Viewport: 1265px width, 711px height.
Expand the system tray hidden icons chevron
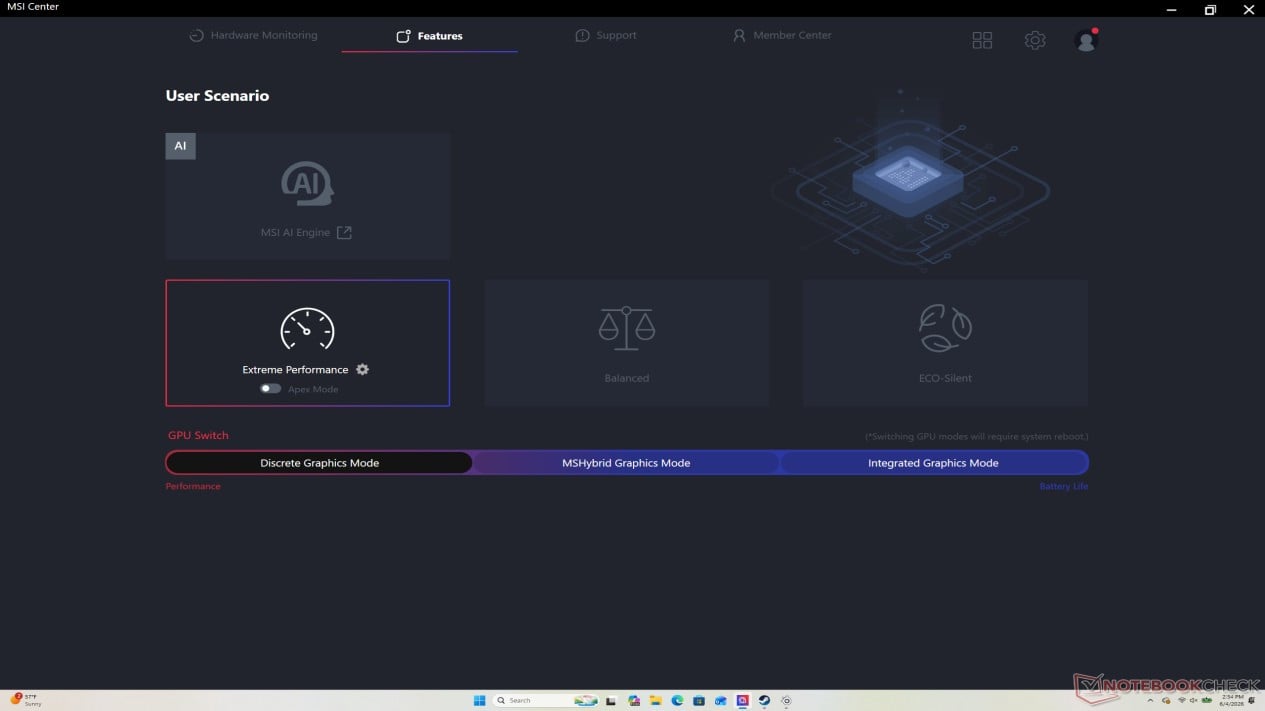tap(1150, 700)
